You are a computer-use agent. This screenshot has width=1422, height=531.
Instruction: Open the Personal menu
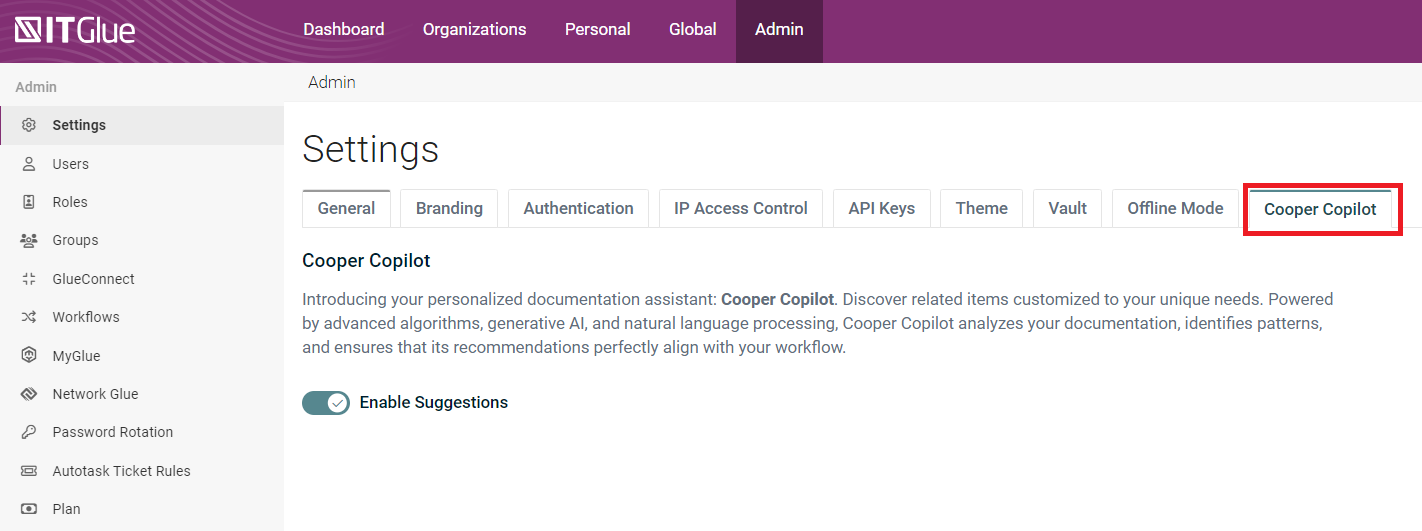[598, 30]
